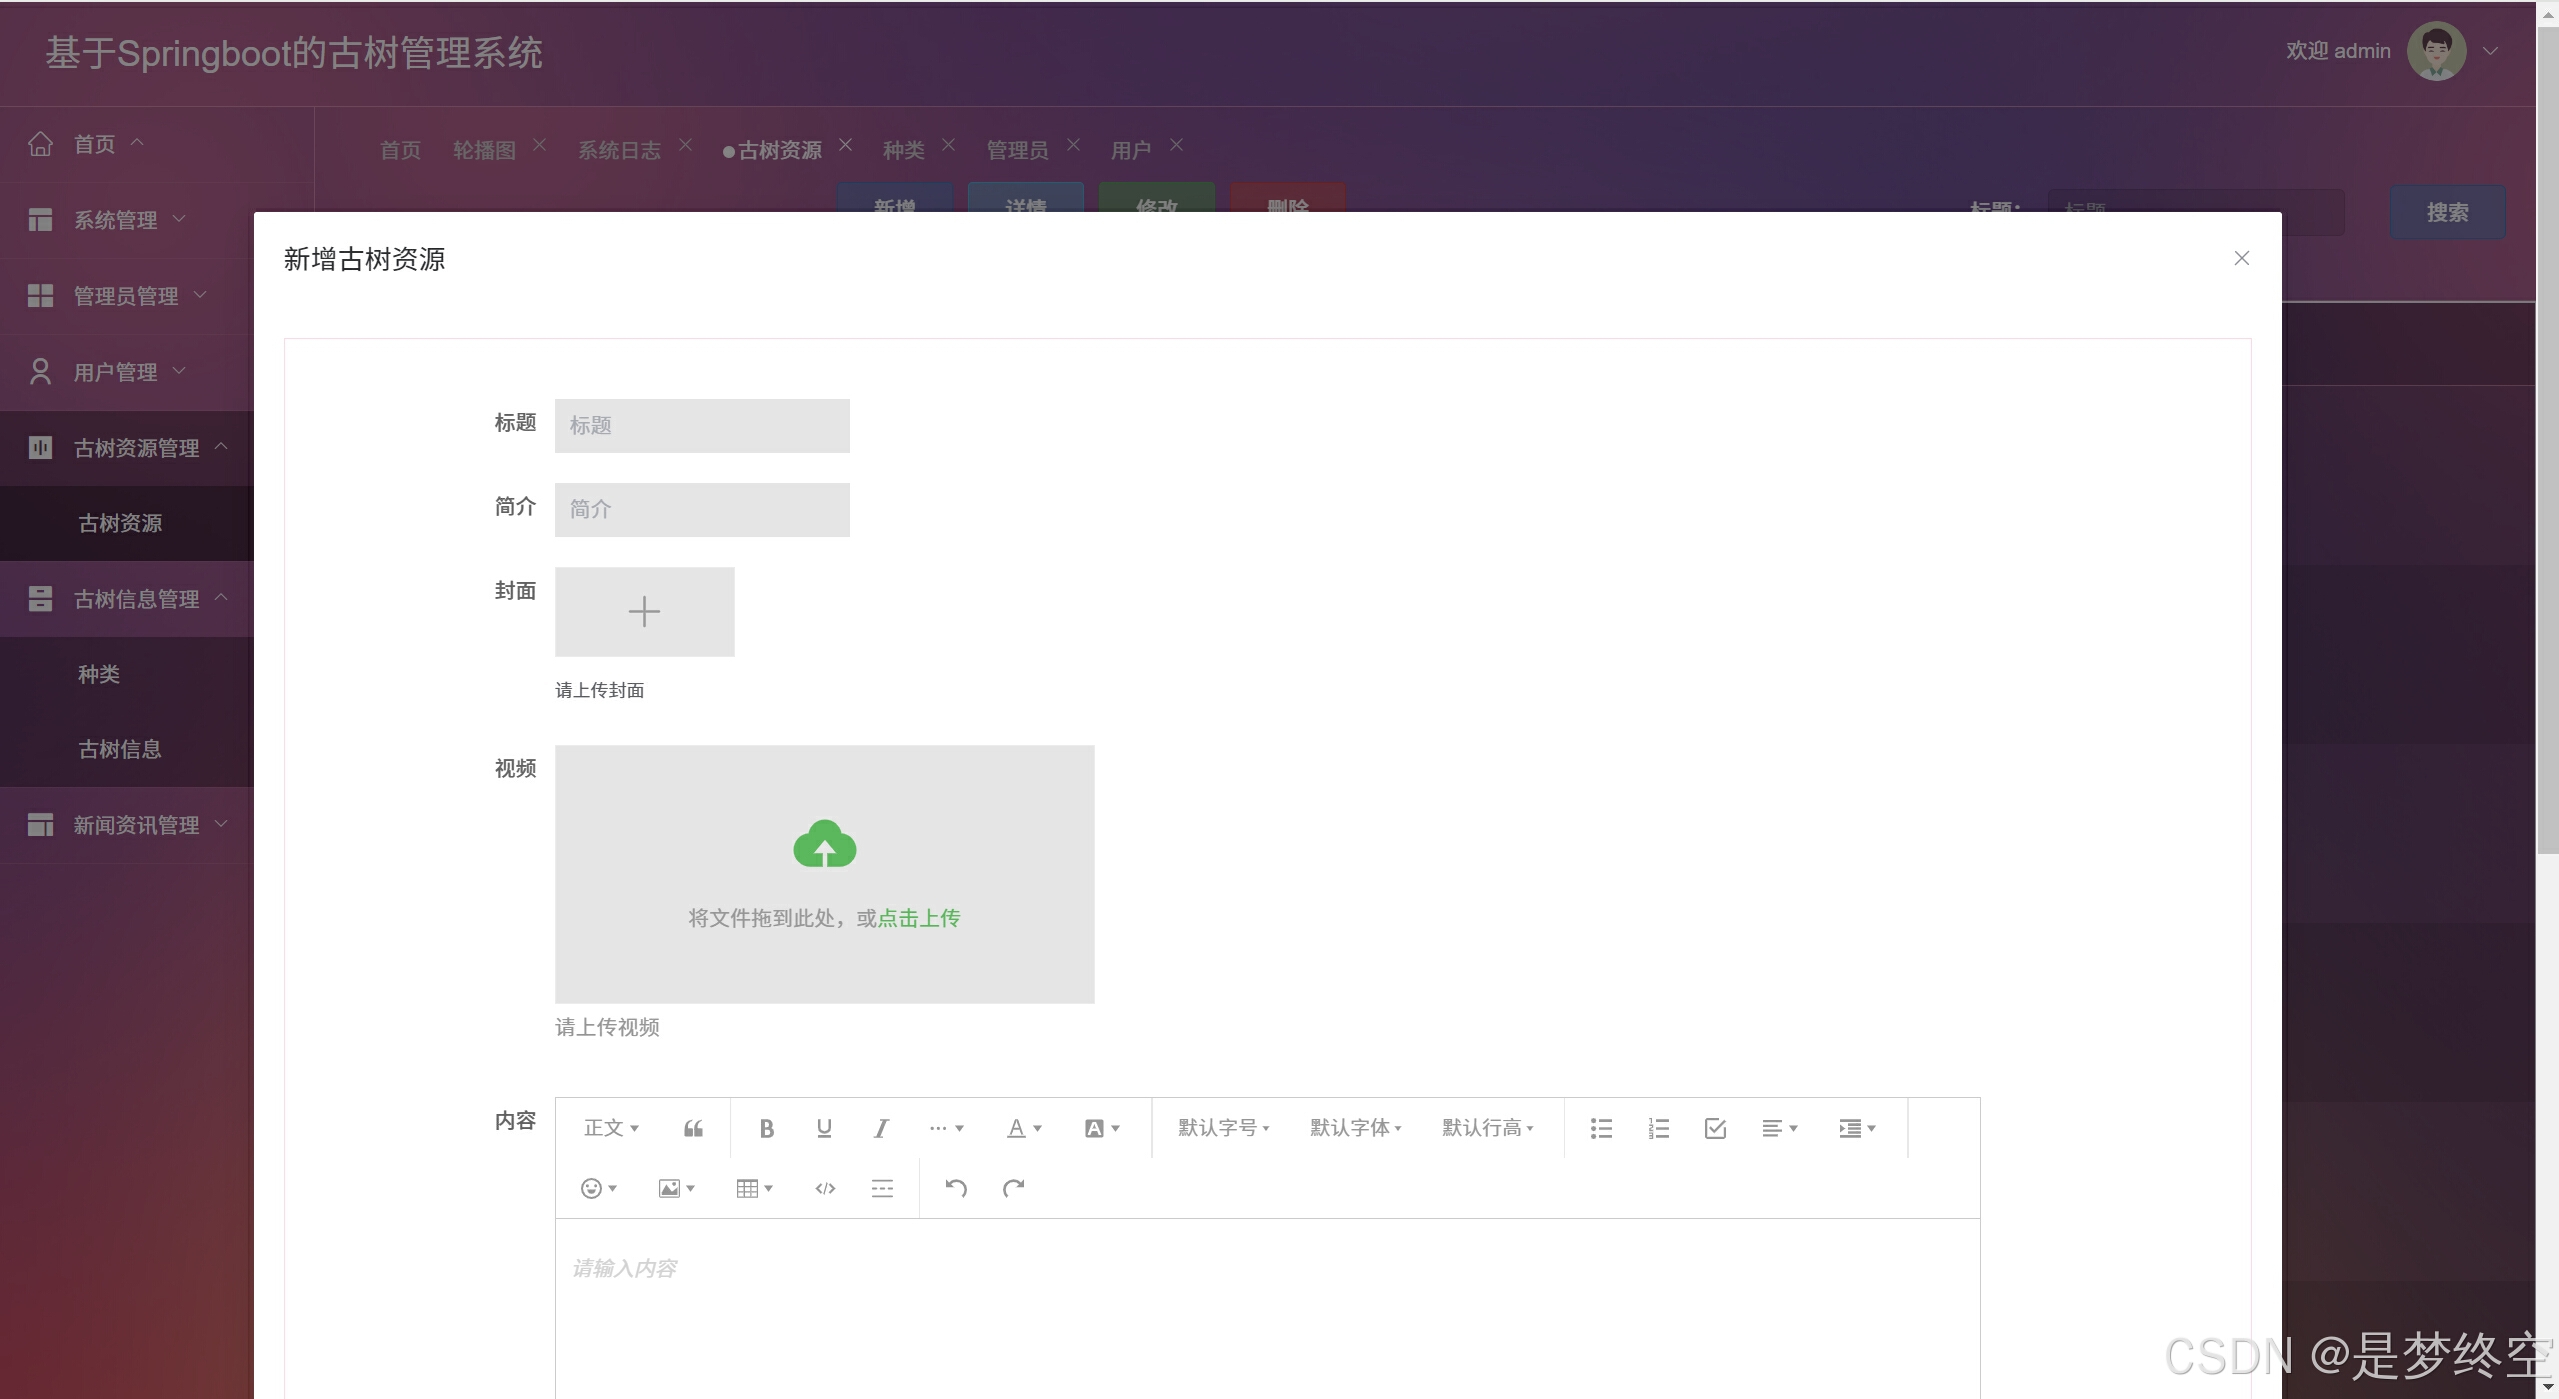Click the blockquote icon in editor toolbar
Image resolution: width=2559 pixels, height=1399 pixels.
[x=693, y=1128]
